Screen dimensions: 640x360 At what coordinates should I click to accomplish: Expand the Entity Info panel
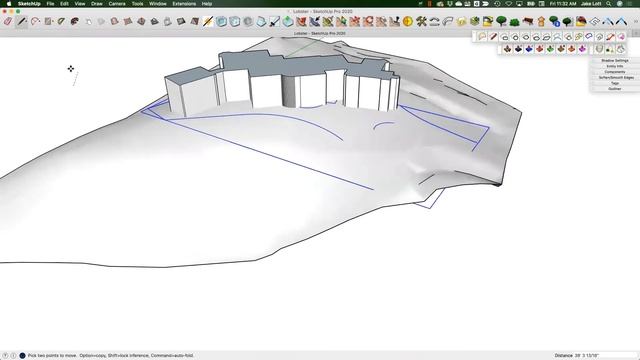pyautogui.click(x=614, y=66)
